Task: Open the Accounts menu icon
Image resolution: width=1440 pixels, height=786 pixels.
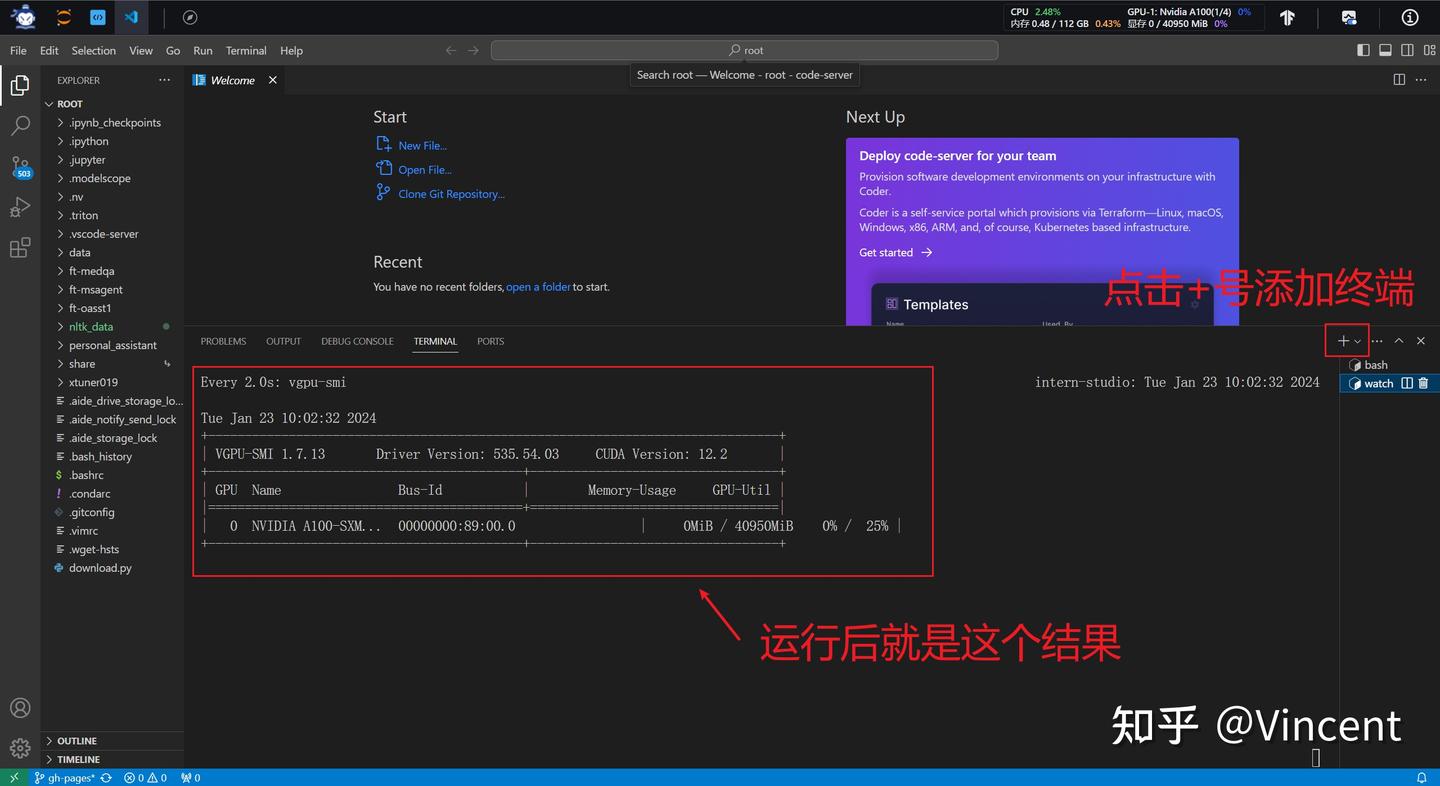Action: (20, 708)
